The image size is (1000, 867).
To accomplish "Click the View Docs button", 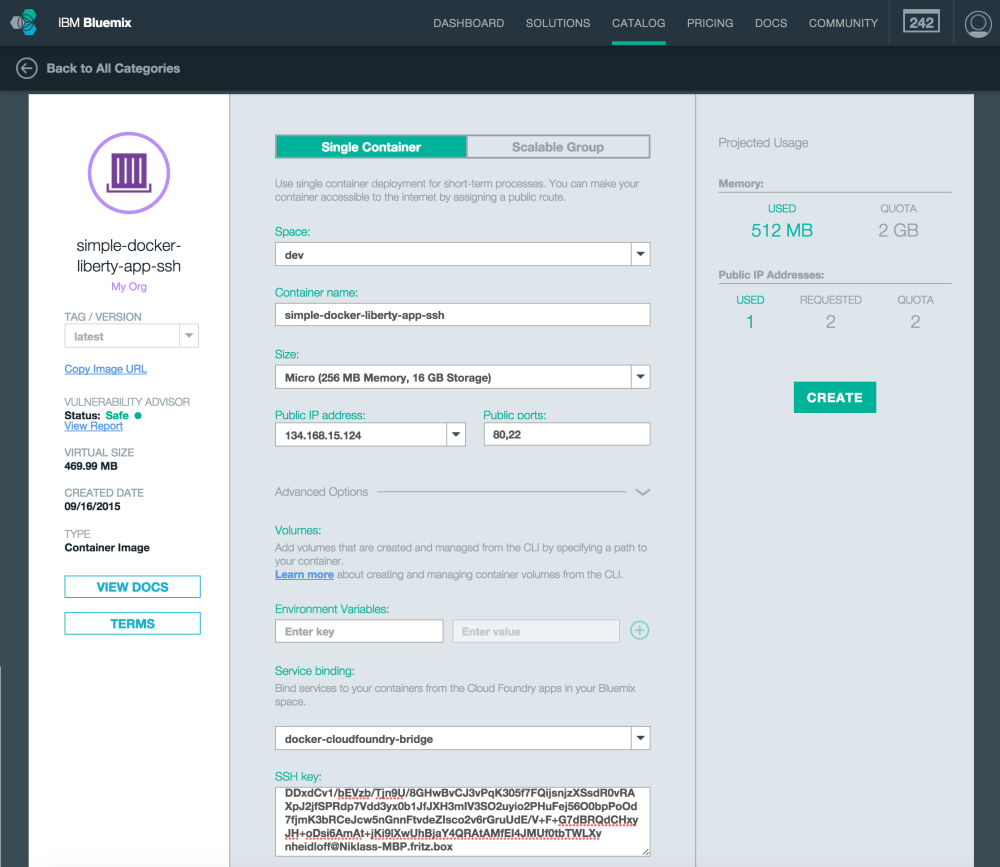I will [133, 587].
